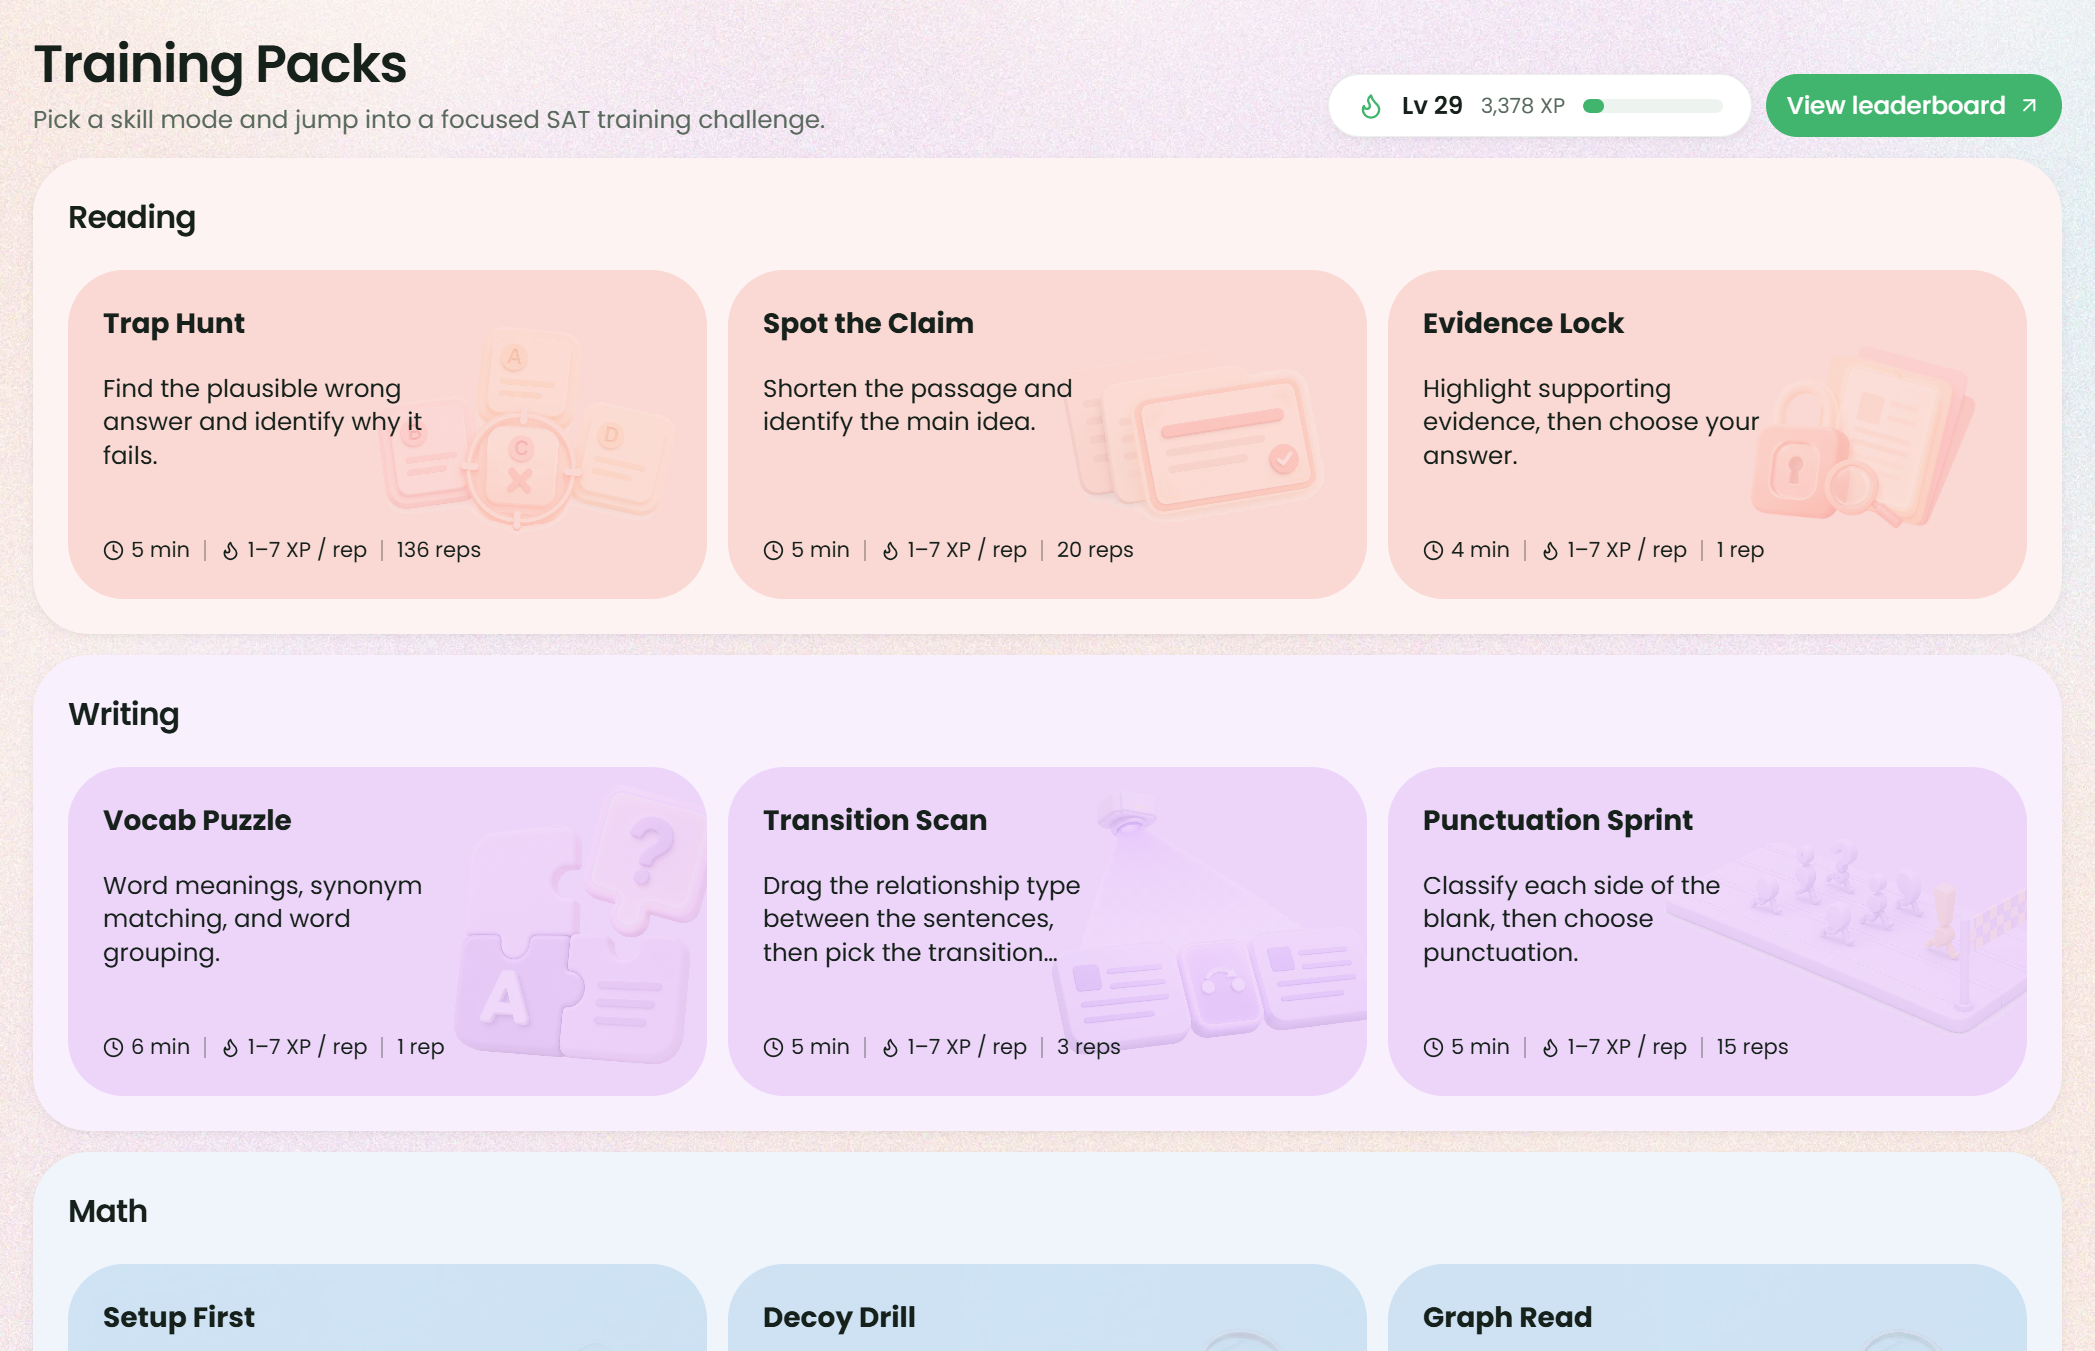Click the Vocab Puzzle jigsaw illustration
Screen dimensions: 2095x1351
[x=580, y=925]
